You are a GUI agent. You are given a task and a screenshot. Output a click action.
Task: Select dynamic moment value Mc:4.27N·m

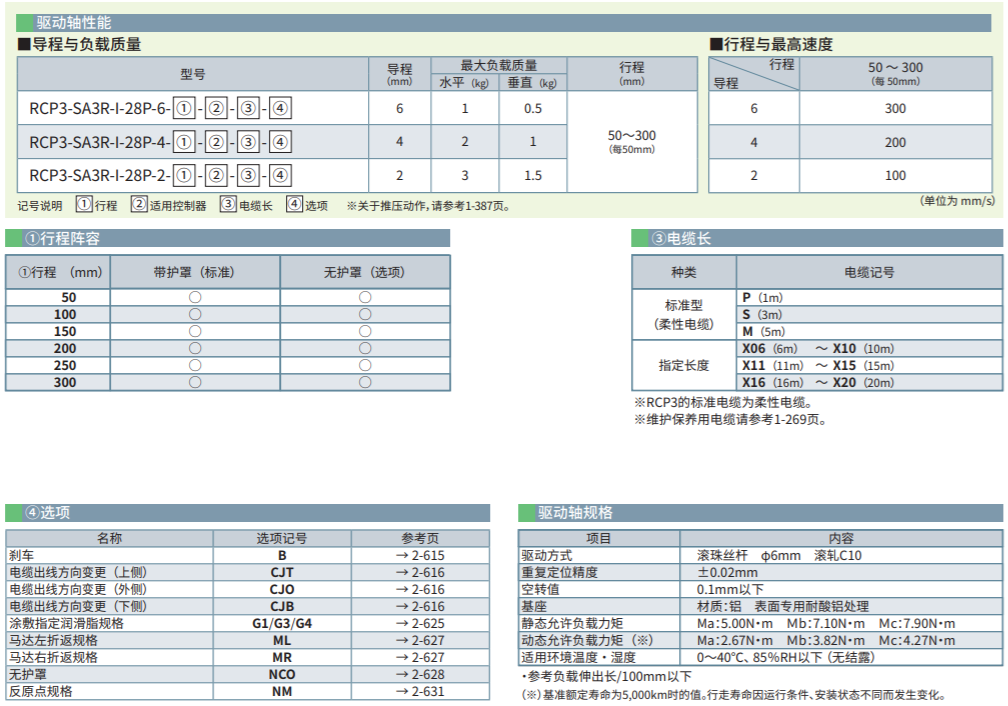917,640
